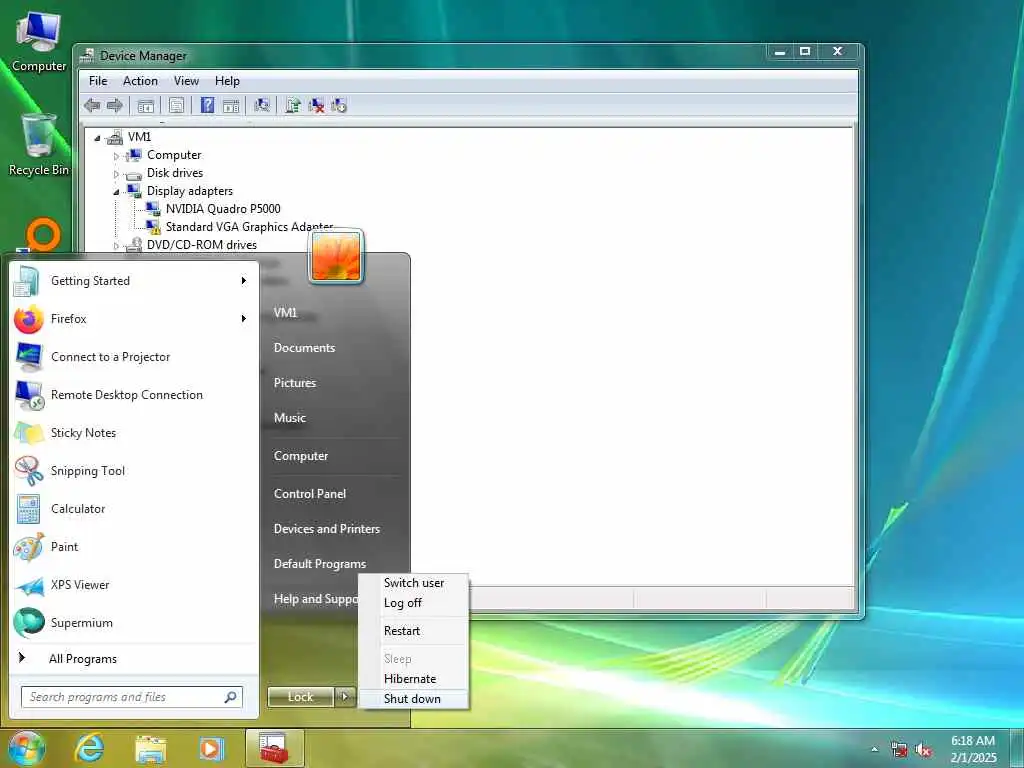The width and height of the screenshot is (1024, 768).
Task: Click Update Driver Software toolbar icon
Action: click(x=293, y=105)
